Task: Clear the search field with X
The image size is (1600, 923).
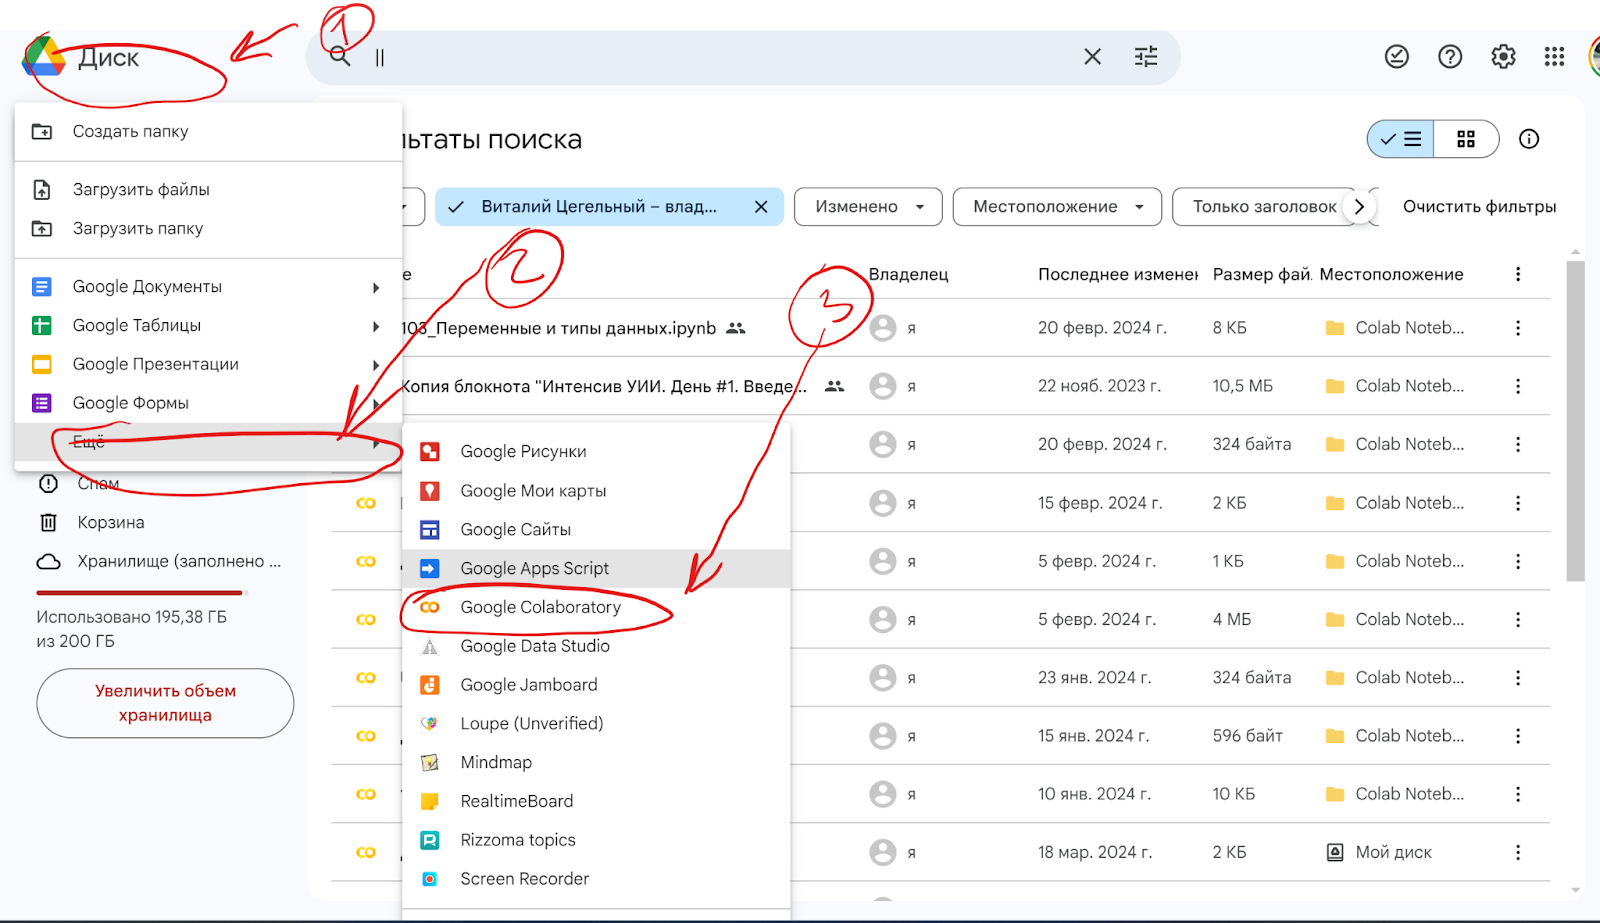Action: tap(1092, 57)
